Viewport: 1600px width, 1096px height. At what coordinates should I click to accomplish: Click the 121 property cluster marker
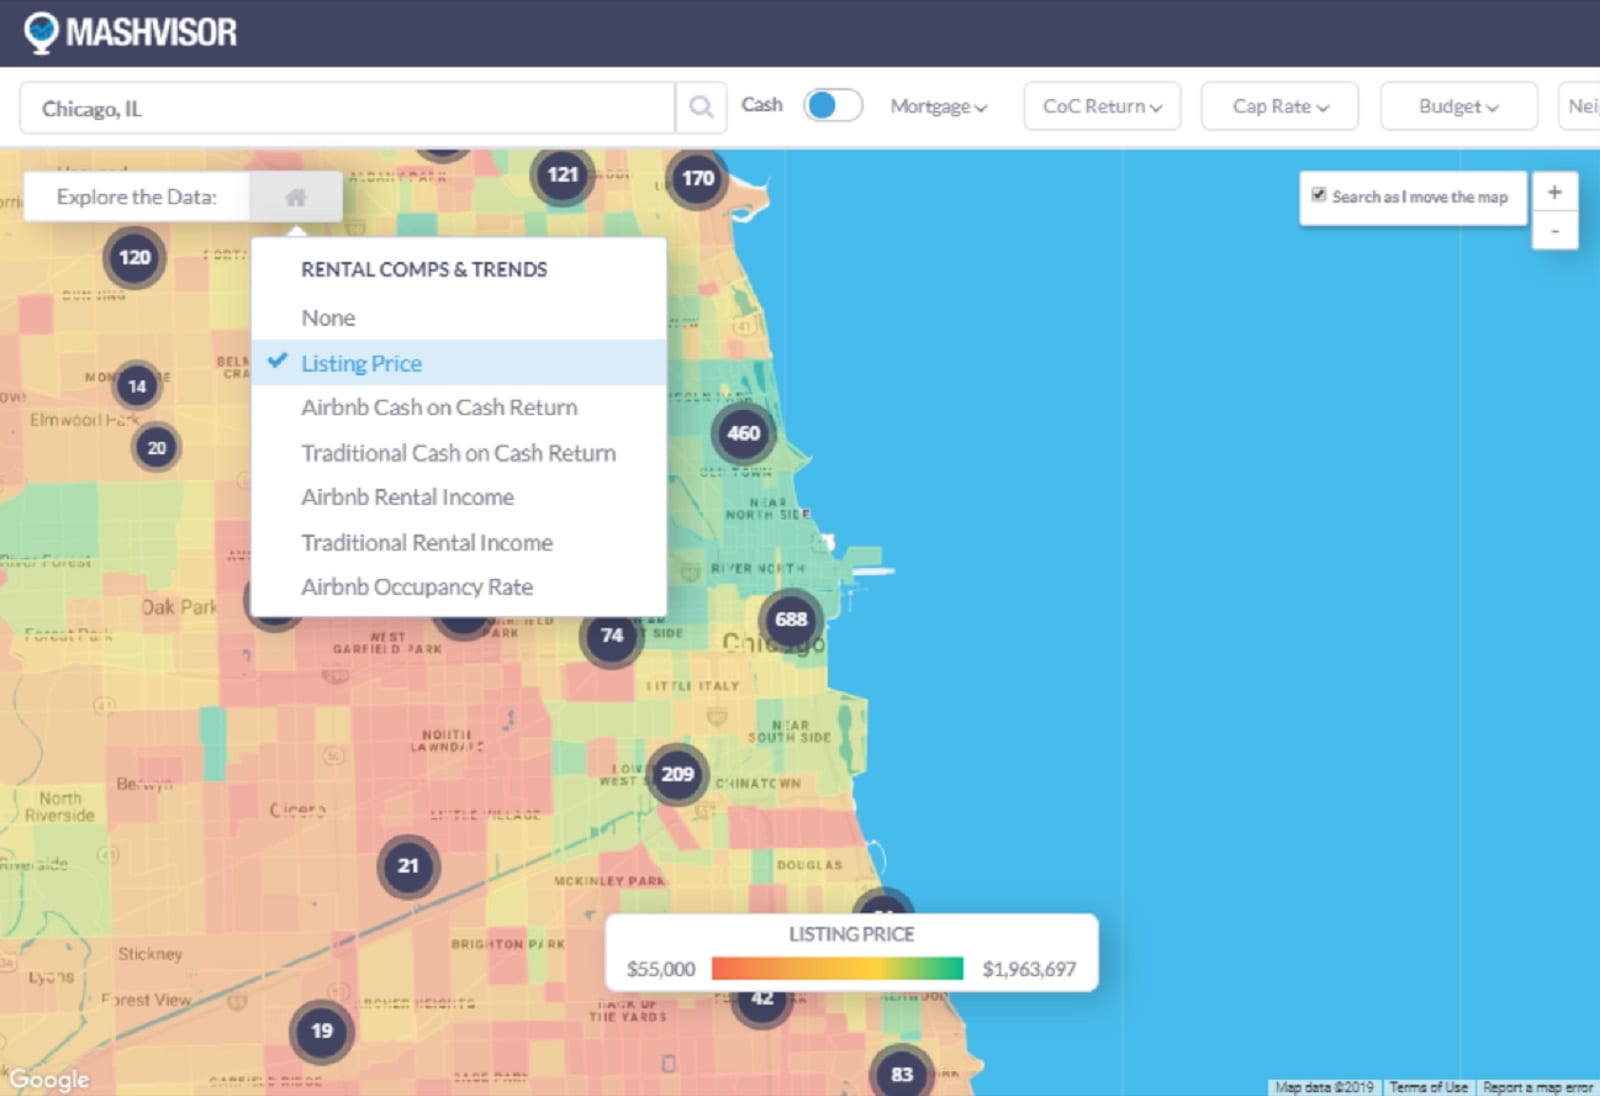[x=562, y=174]
